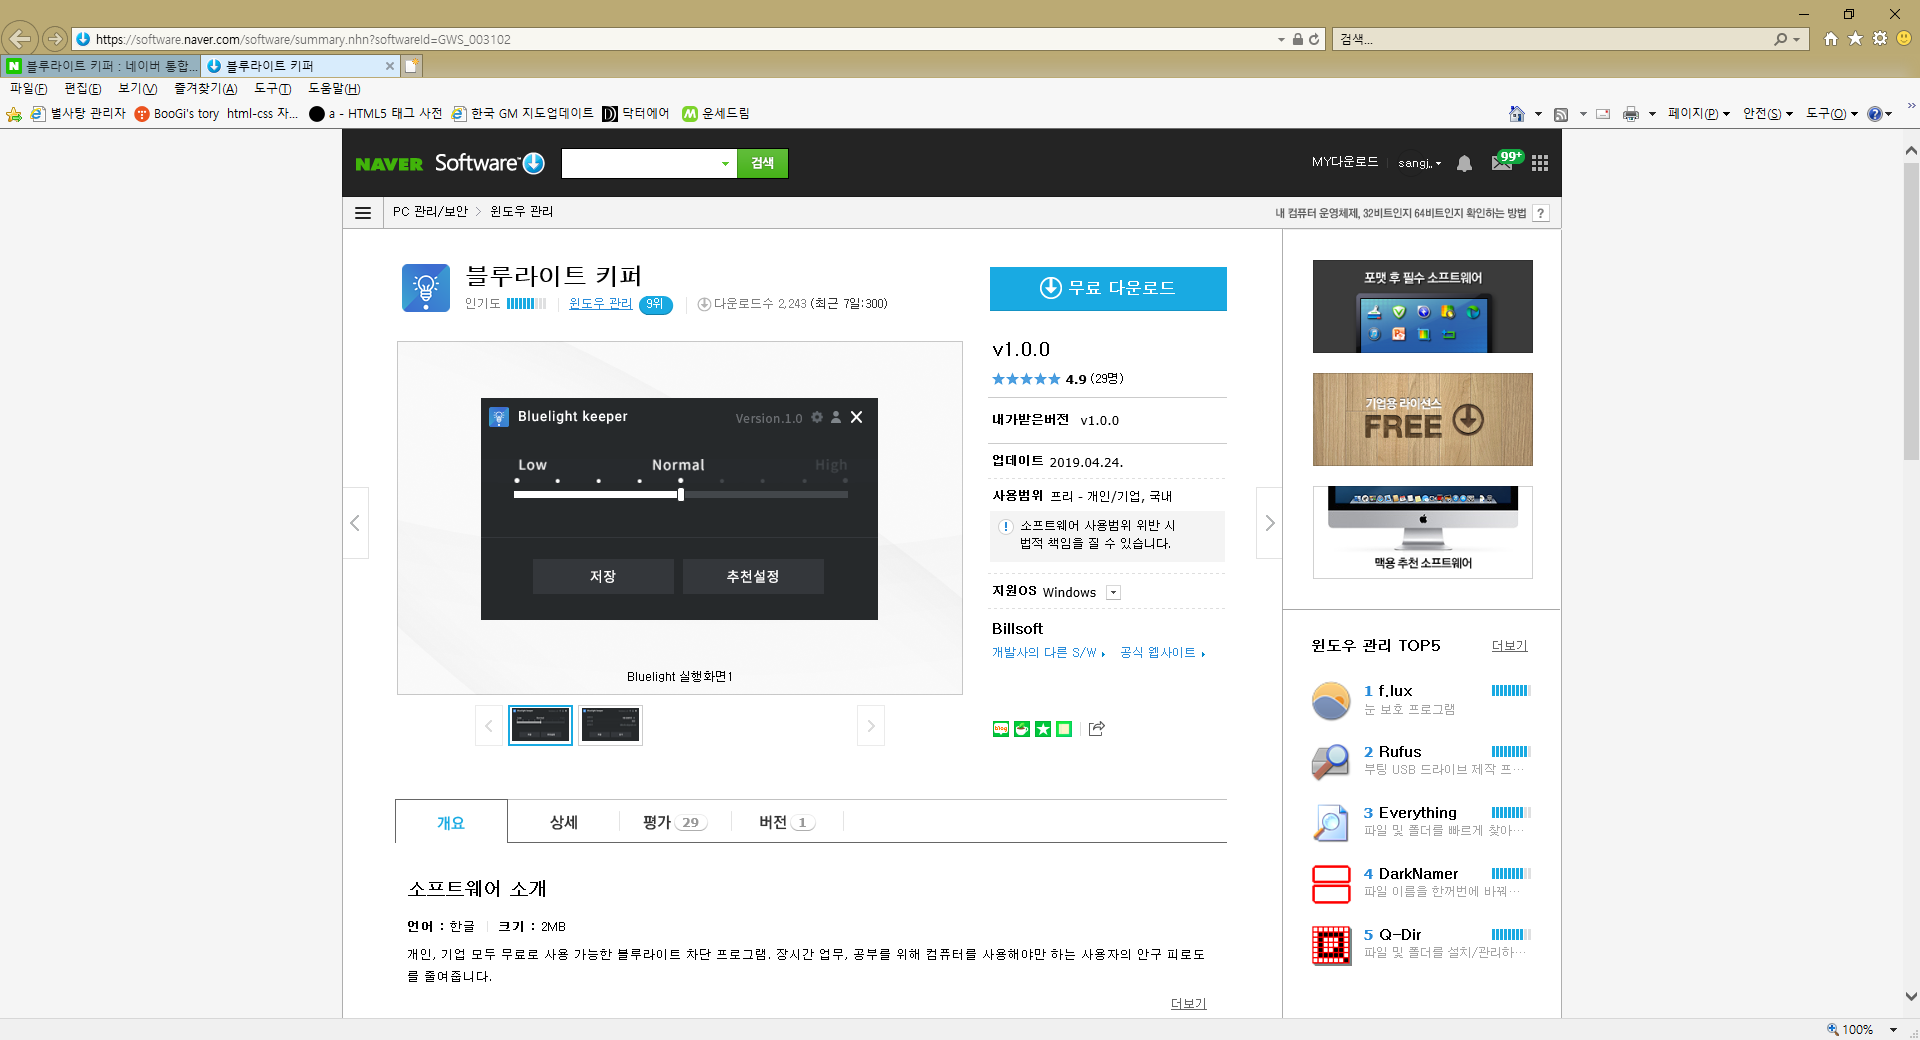Click the question mark help icon
Screen dimensions: 1920x1040
pos(1541,213)
